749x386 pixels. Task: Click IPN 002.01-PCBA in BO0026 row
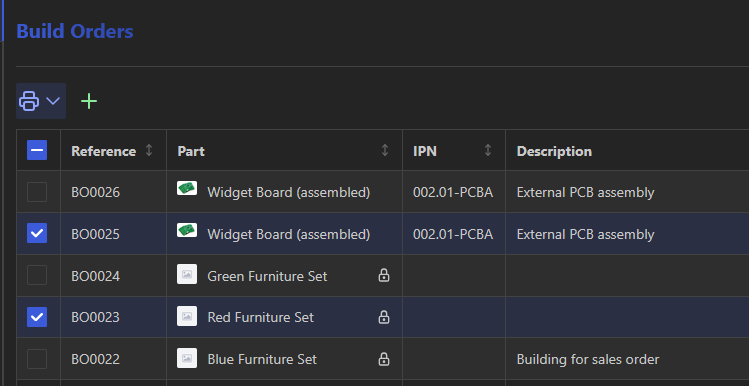coord(453,193)
